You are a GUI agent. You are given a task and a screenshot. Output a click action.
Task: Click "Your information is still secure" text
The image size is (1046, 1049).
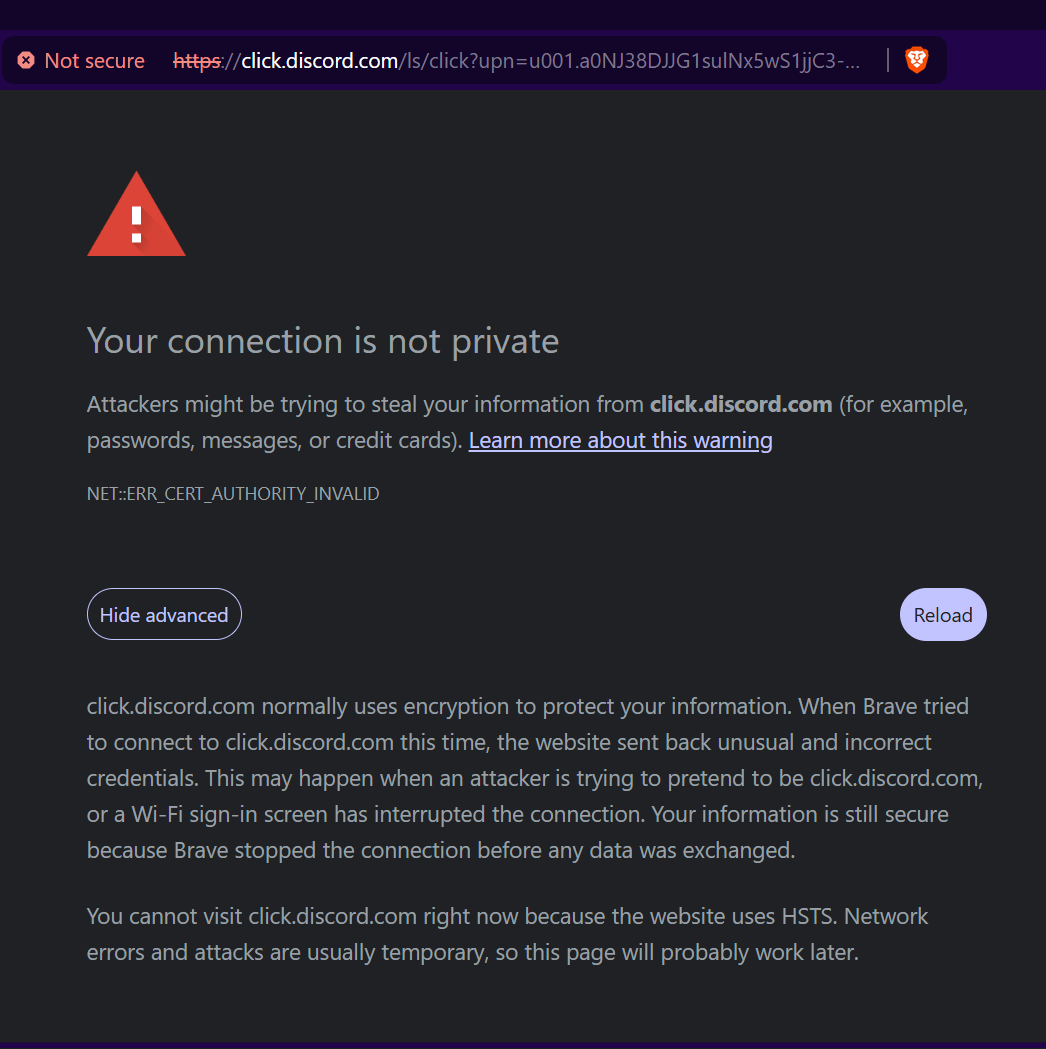[x=800, y=814]
